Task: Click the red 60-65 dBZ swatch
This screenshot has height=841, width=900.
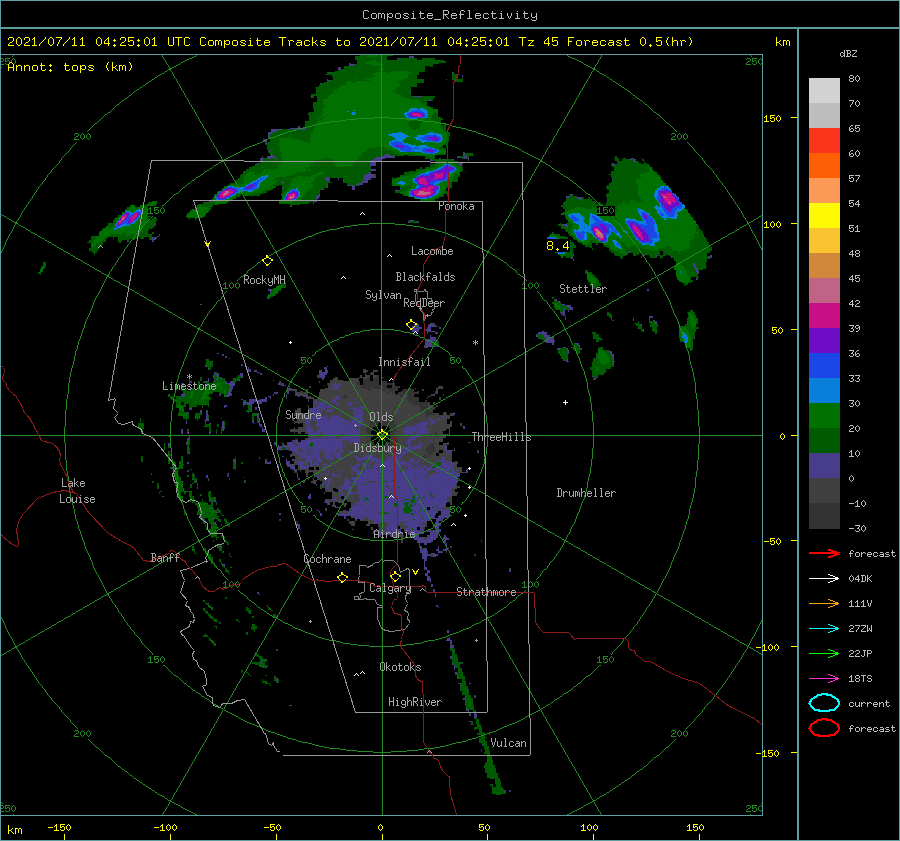Action: click(824, 140)
